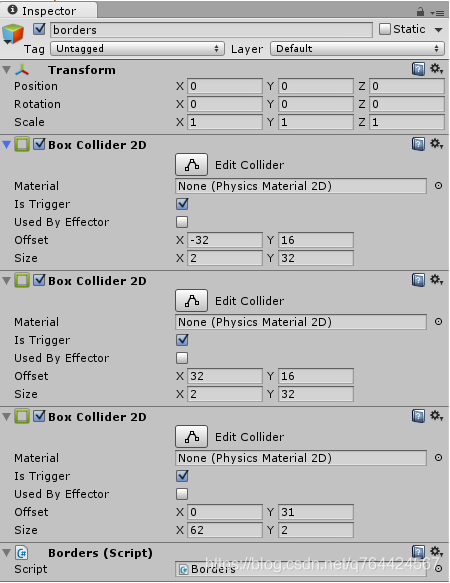Disable the third Box Collider 2D component checkbox
Screen dimensions: 450x583
click(39, 416)
